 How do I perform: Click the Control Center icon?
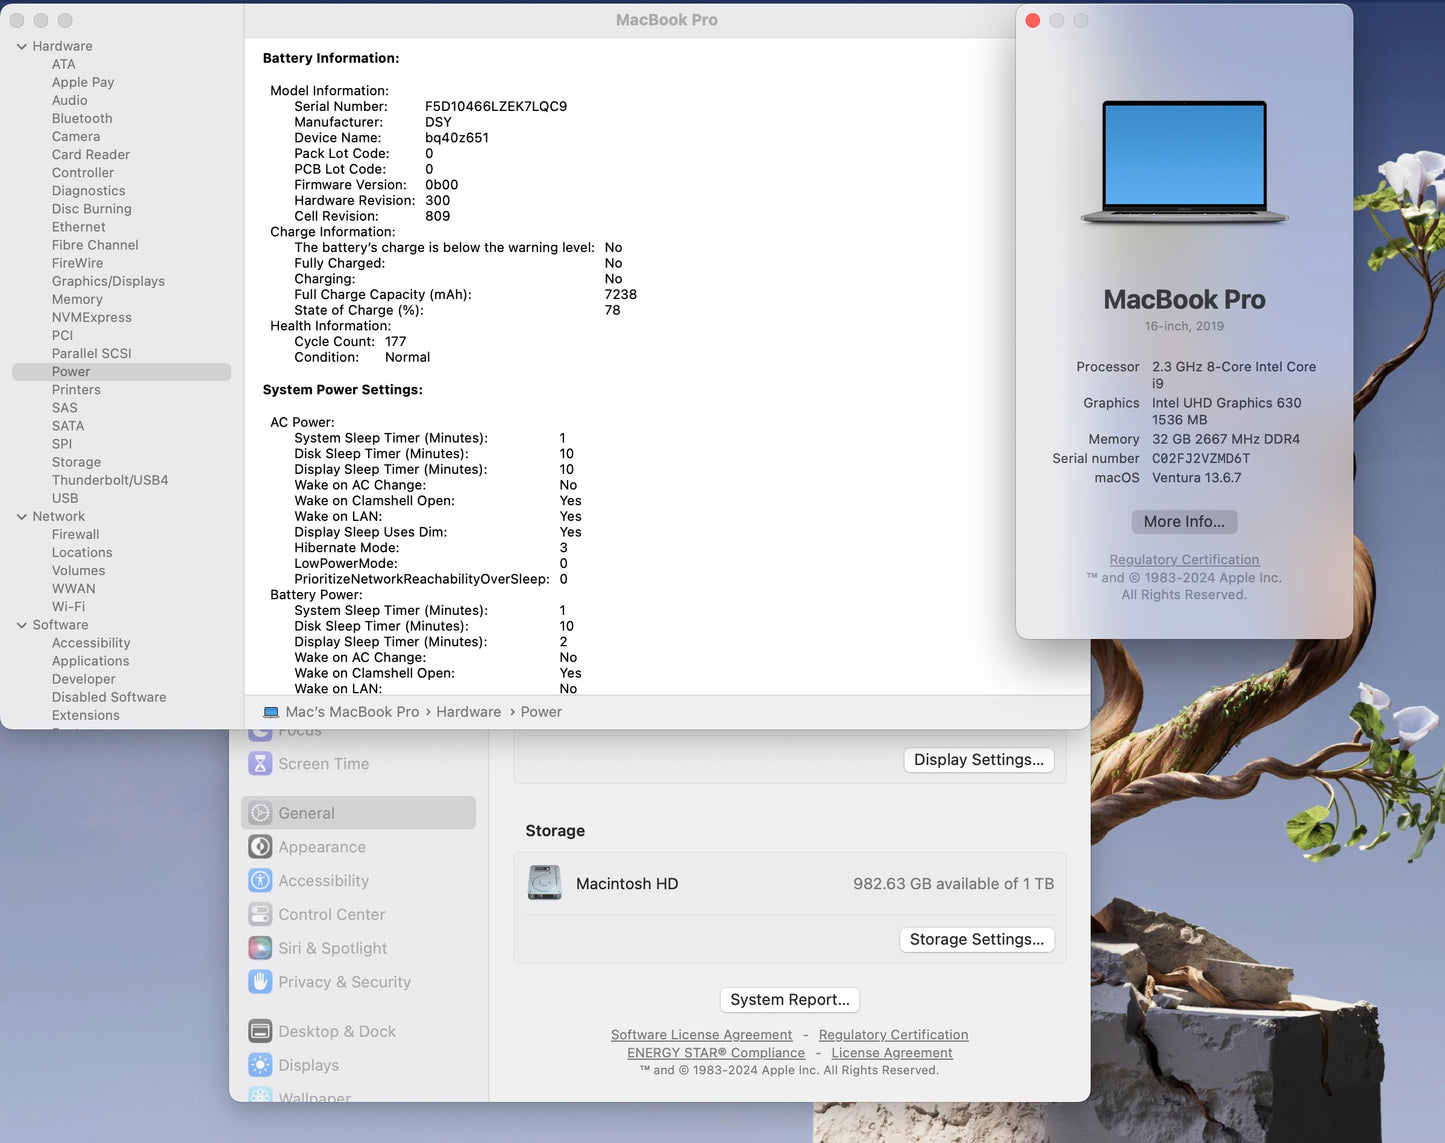click(x=260, y=915)
